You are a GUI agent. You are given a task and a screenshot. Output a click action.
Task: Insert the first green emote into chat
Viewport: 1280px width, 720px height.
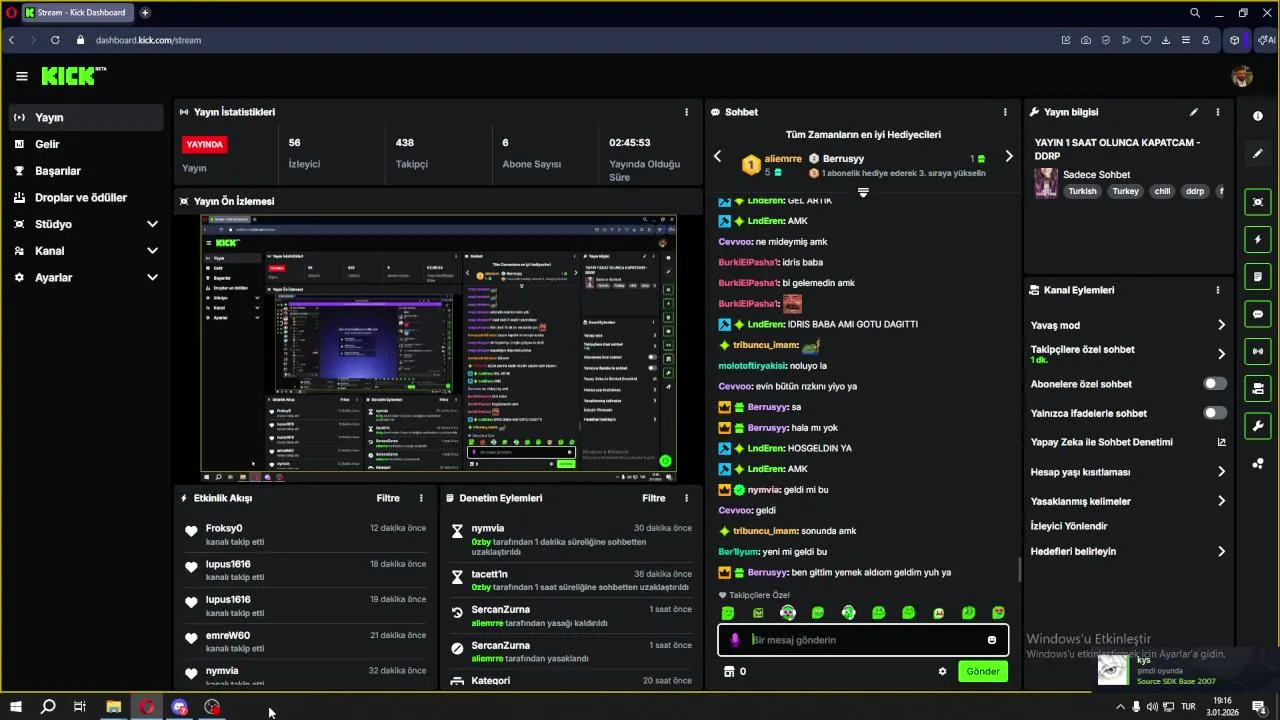[x=728, y=613]
